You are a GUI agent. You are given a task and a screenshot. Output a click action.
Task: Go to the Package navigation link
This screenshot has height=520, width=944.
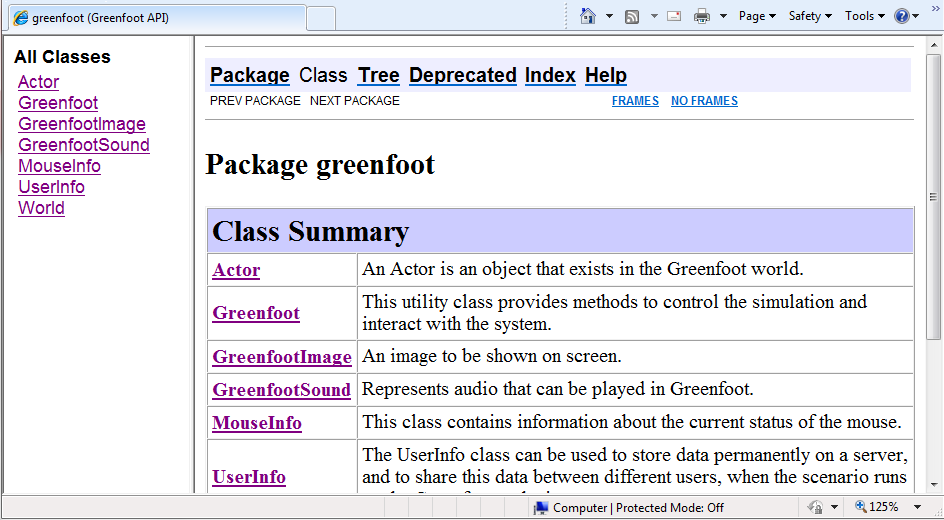coord(249,75)
